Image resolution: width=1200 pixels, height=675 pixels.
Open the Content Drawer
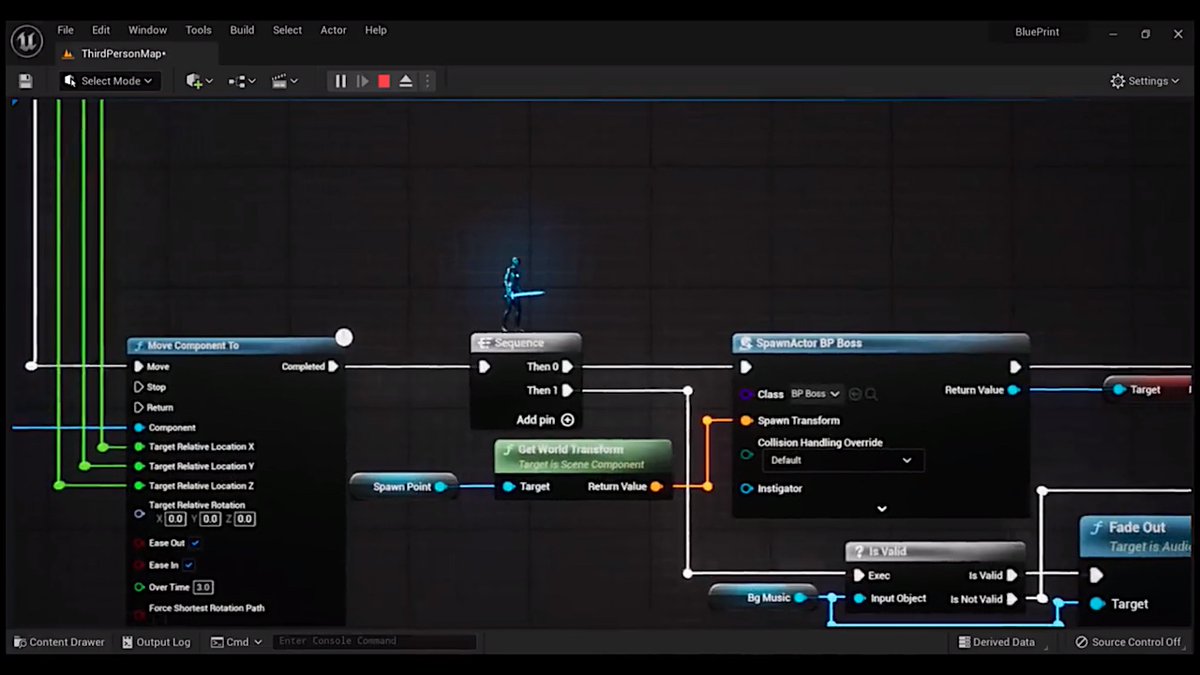[x=60, y=642]
